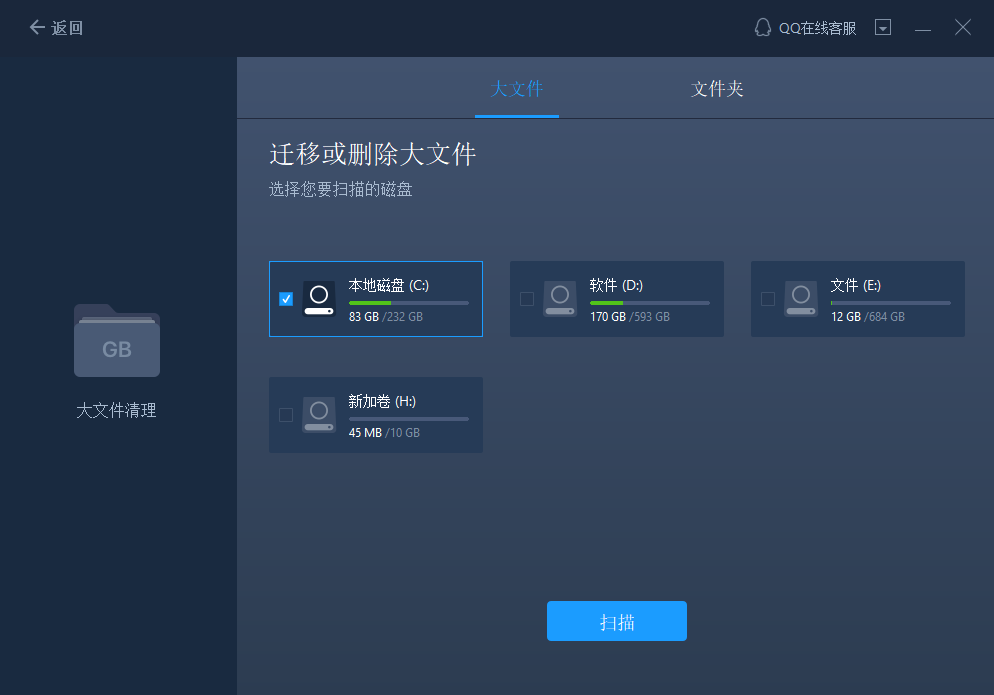Screen dimensions: 994x695
Task: Click the 新加卷 (H:) label
Action: pyautogui.click(x=382, y=401)
